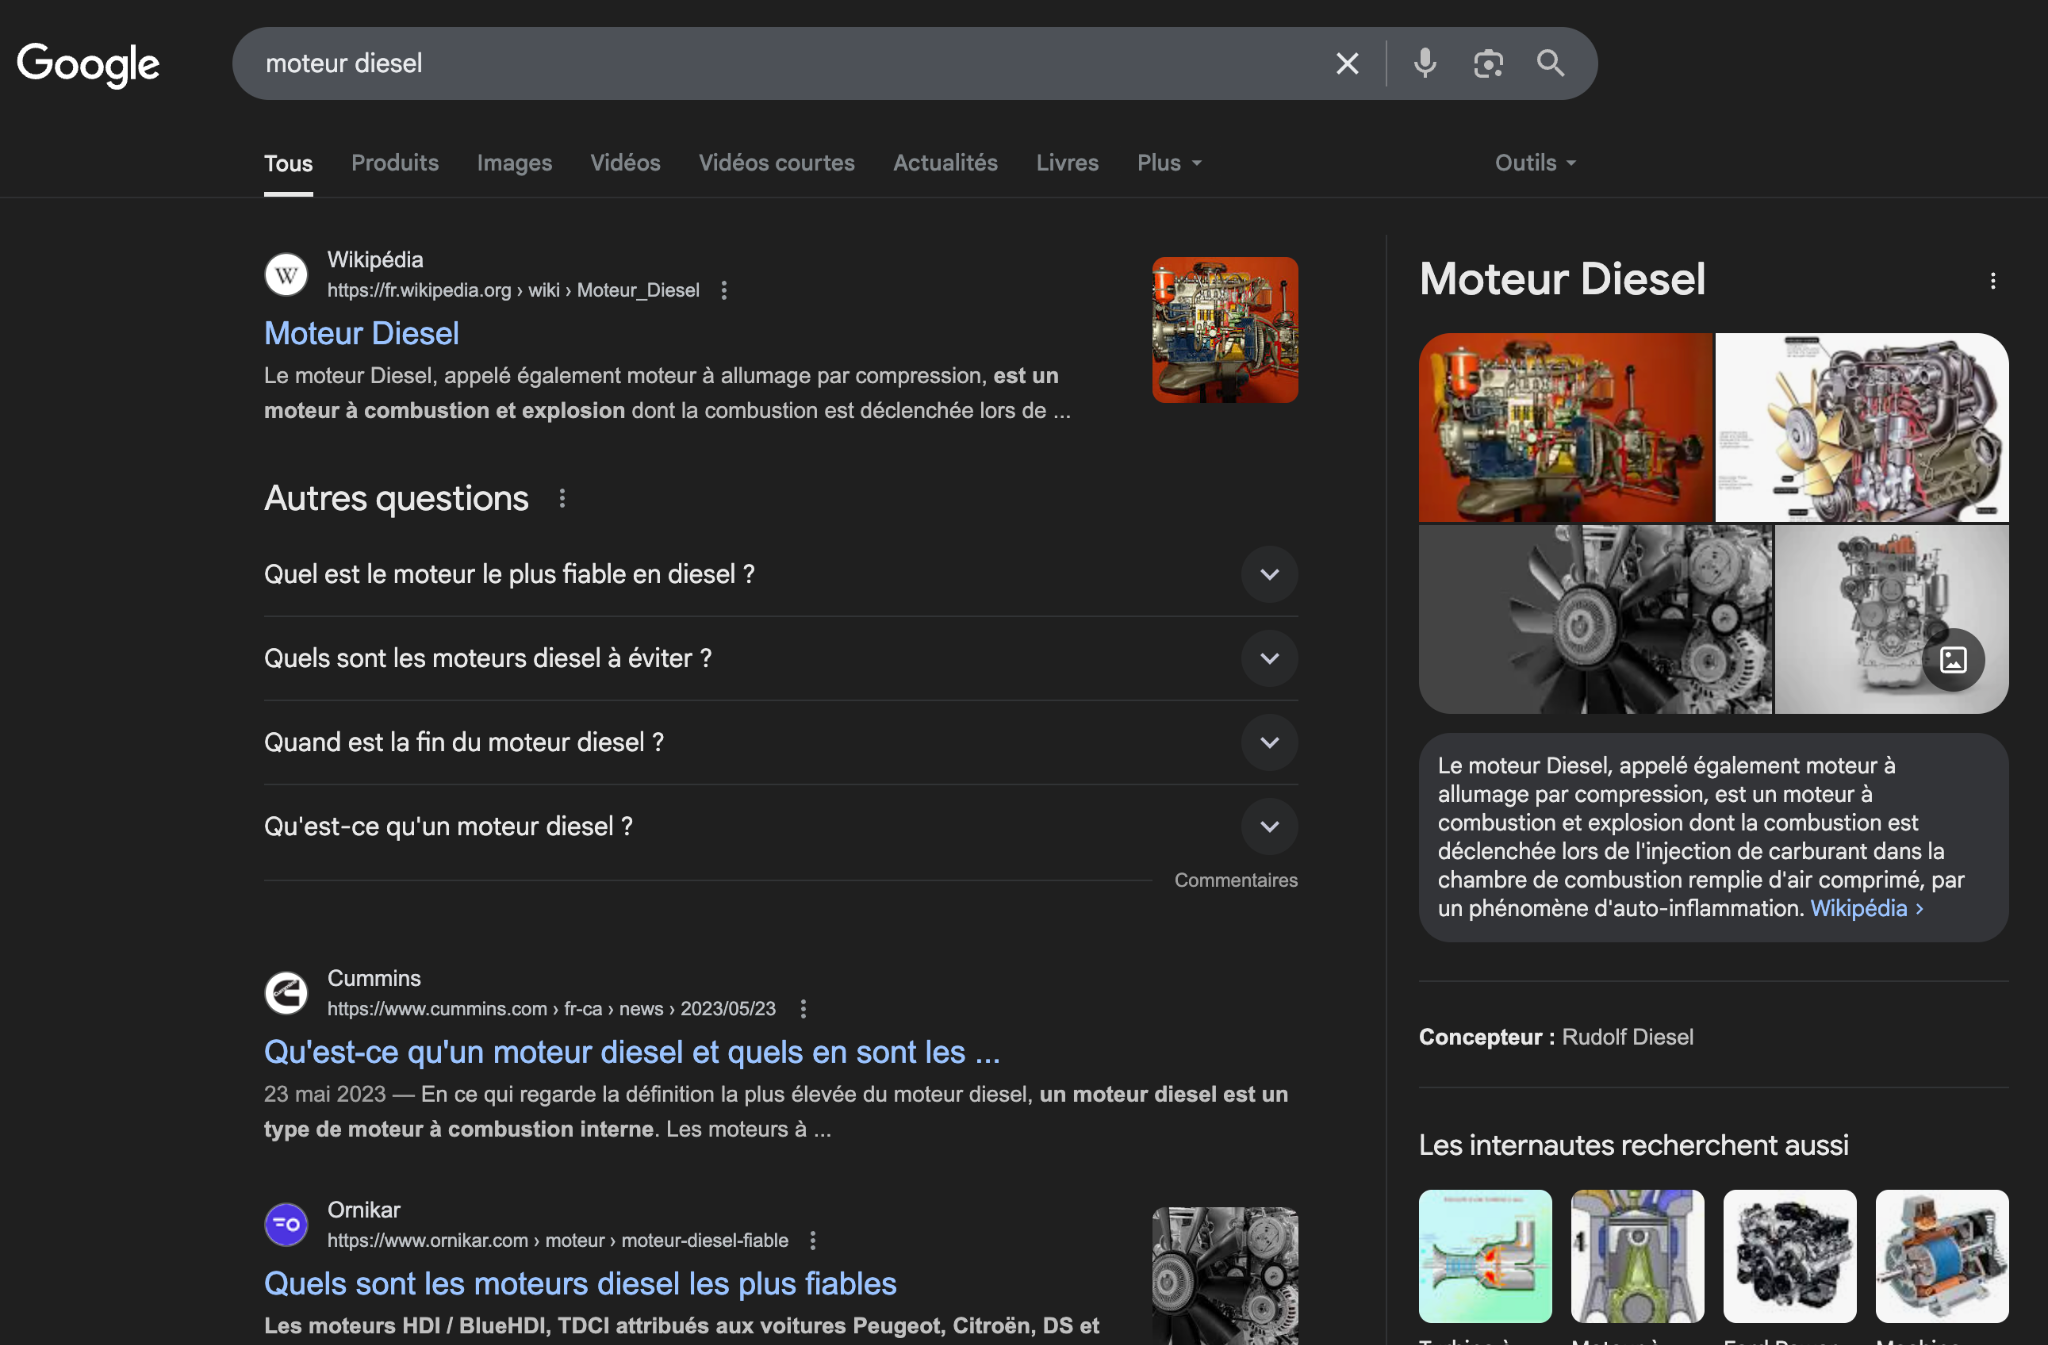
Task: Click 'Les internautes recherchent aussi' heading
Action: 1633,1145
